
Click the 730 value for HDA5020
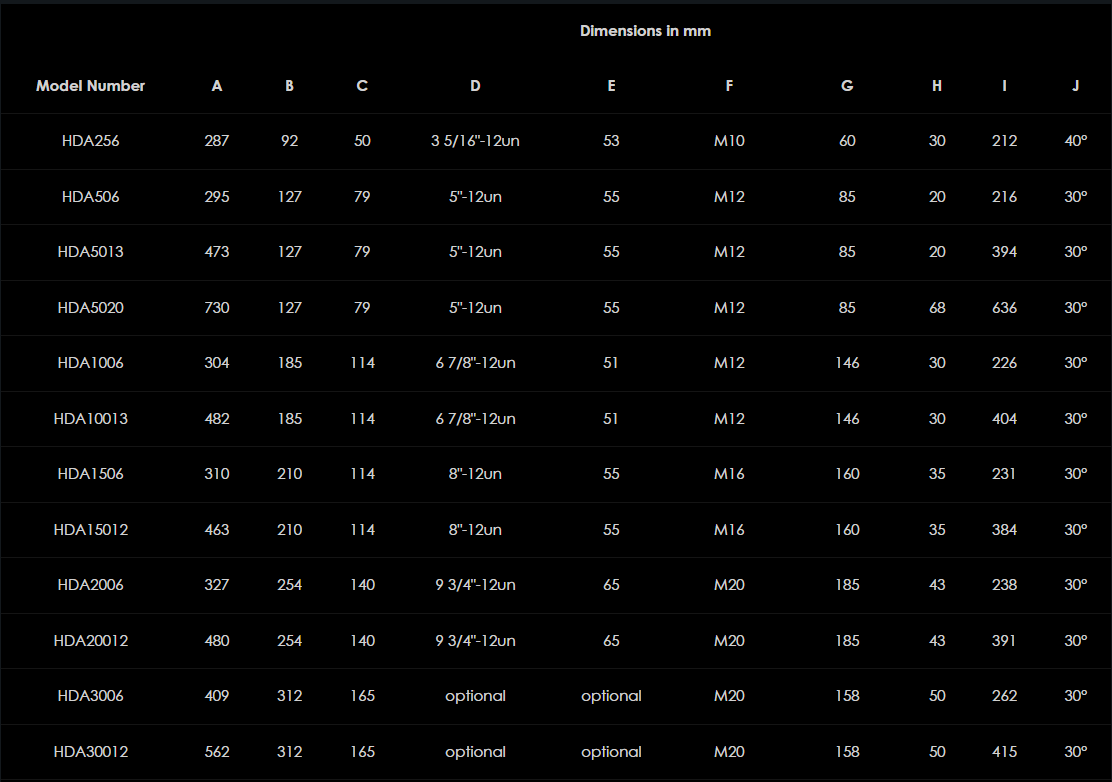point(217,308)
